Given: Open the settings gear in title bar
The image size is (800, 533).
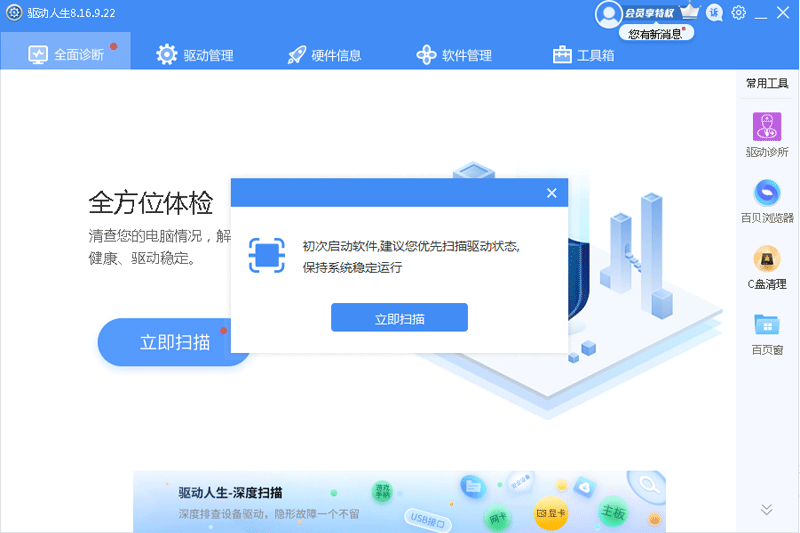Looking at the screenshot, I should pos(739,13).
